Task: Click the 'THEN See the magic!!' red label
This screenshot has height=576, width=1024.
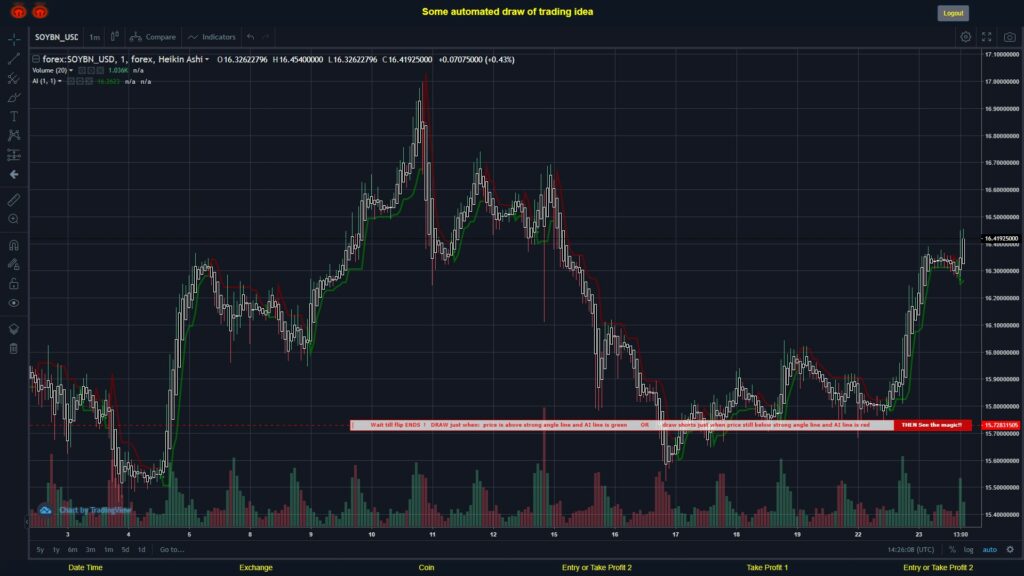Action: point(932,425)
